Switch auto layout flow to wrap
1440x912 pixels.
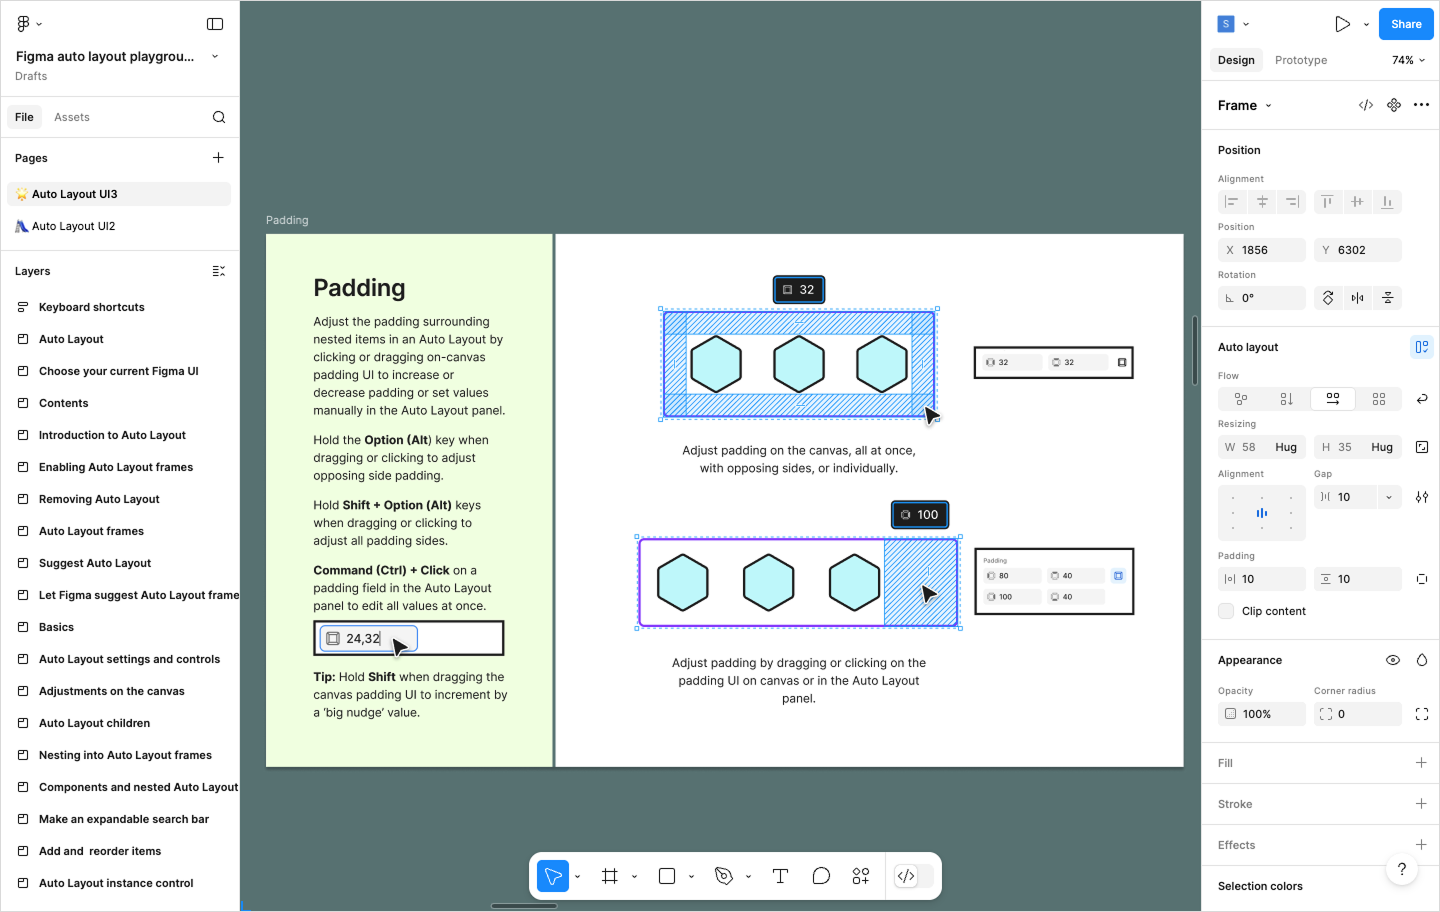(x=1379, y=398)
